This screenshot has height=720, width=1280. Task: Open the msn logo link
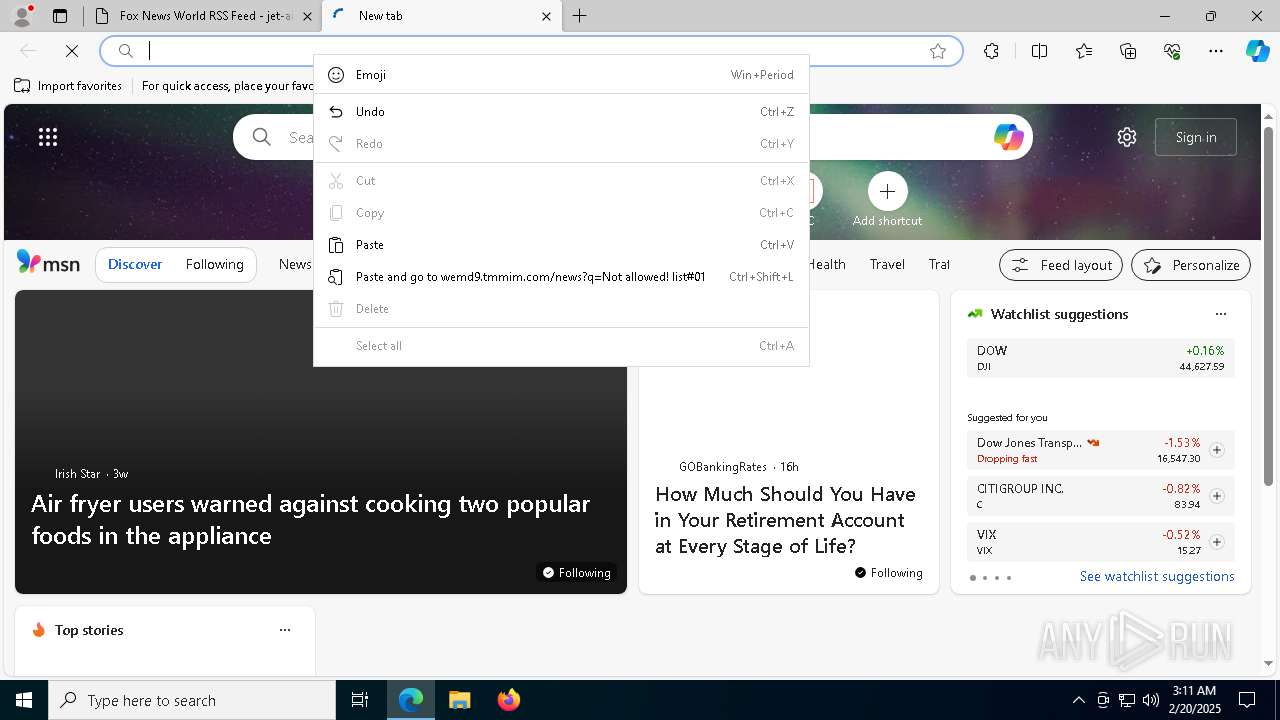click(48, 263)
